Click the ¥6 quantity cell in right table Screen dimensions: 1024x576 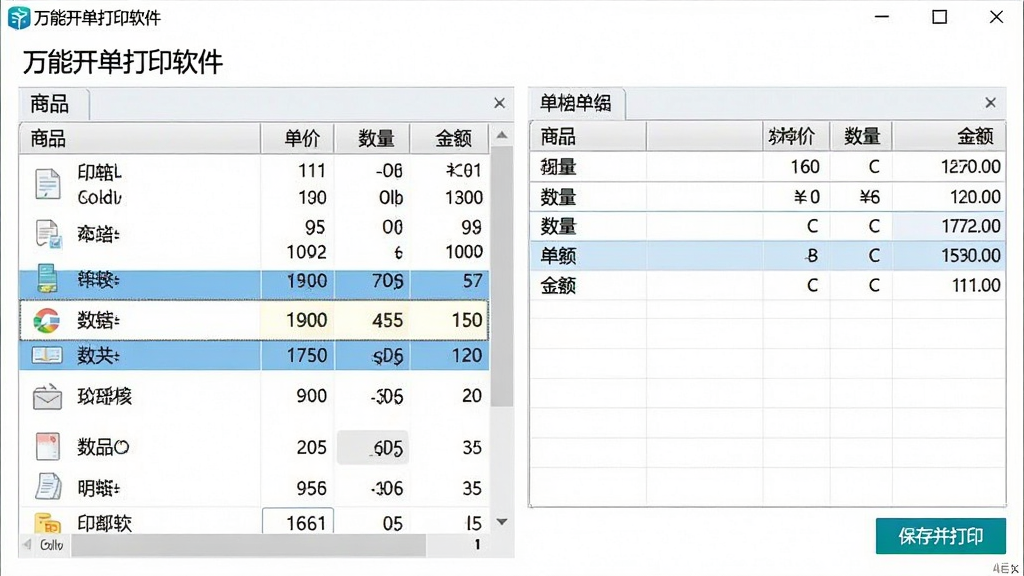tap(870, 197)
